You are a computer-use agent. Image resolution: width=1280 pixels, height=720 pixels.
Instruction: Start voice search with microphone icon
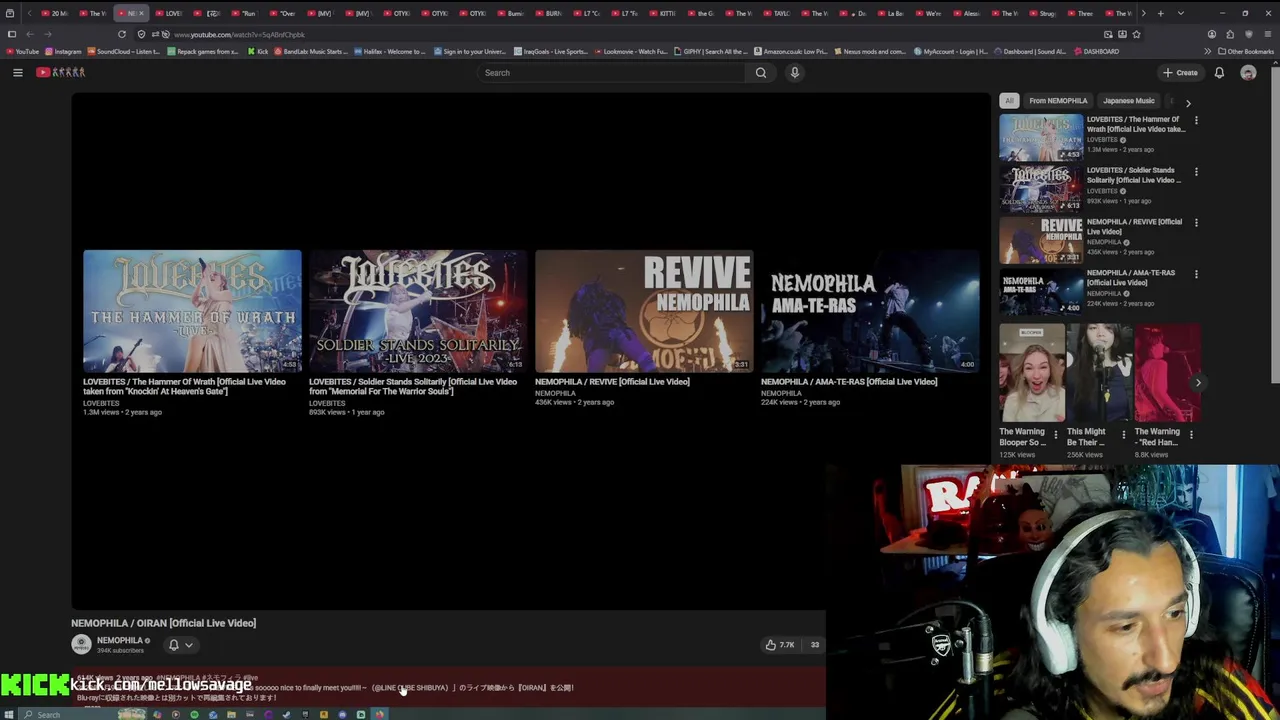(795, 73)
